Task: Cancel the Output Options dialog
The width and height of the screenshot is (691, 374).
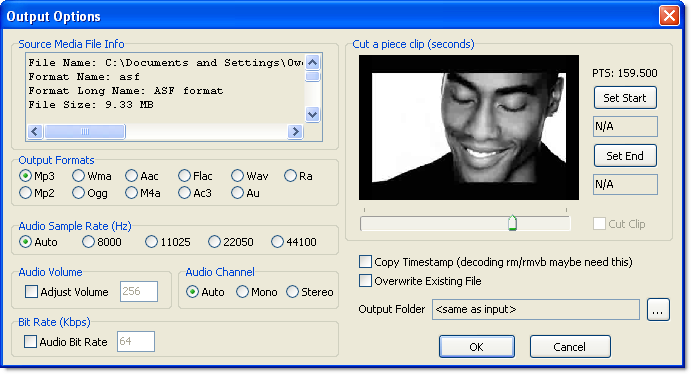Action: coord(570,347)
